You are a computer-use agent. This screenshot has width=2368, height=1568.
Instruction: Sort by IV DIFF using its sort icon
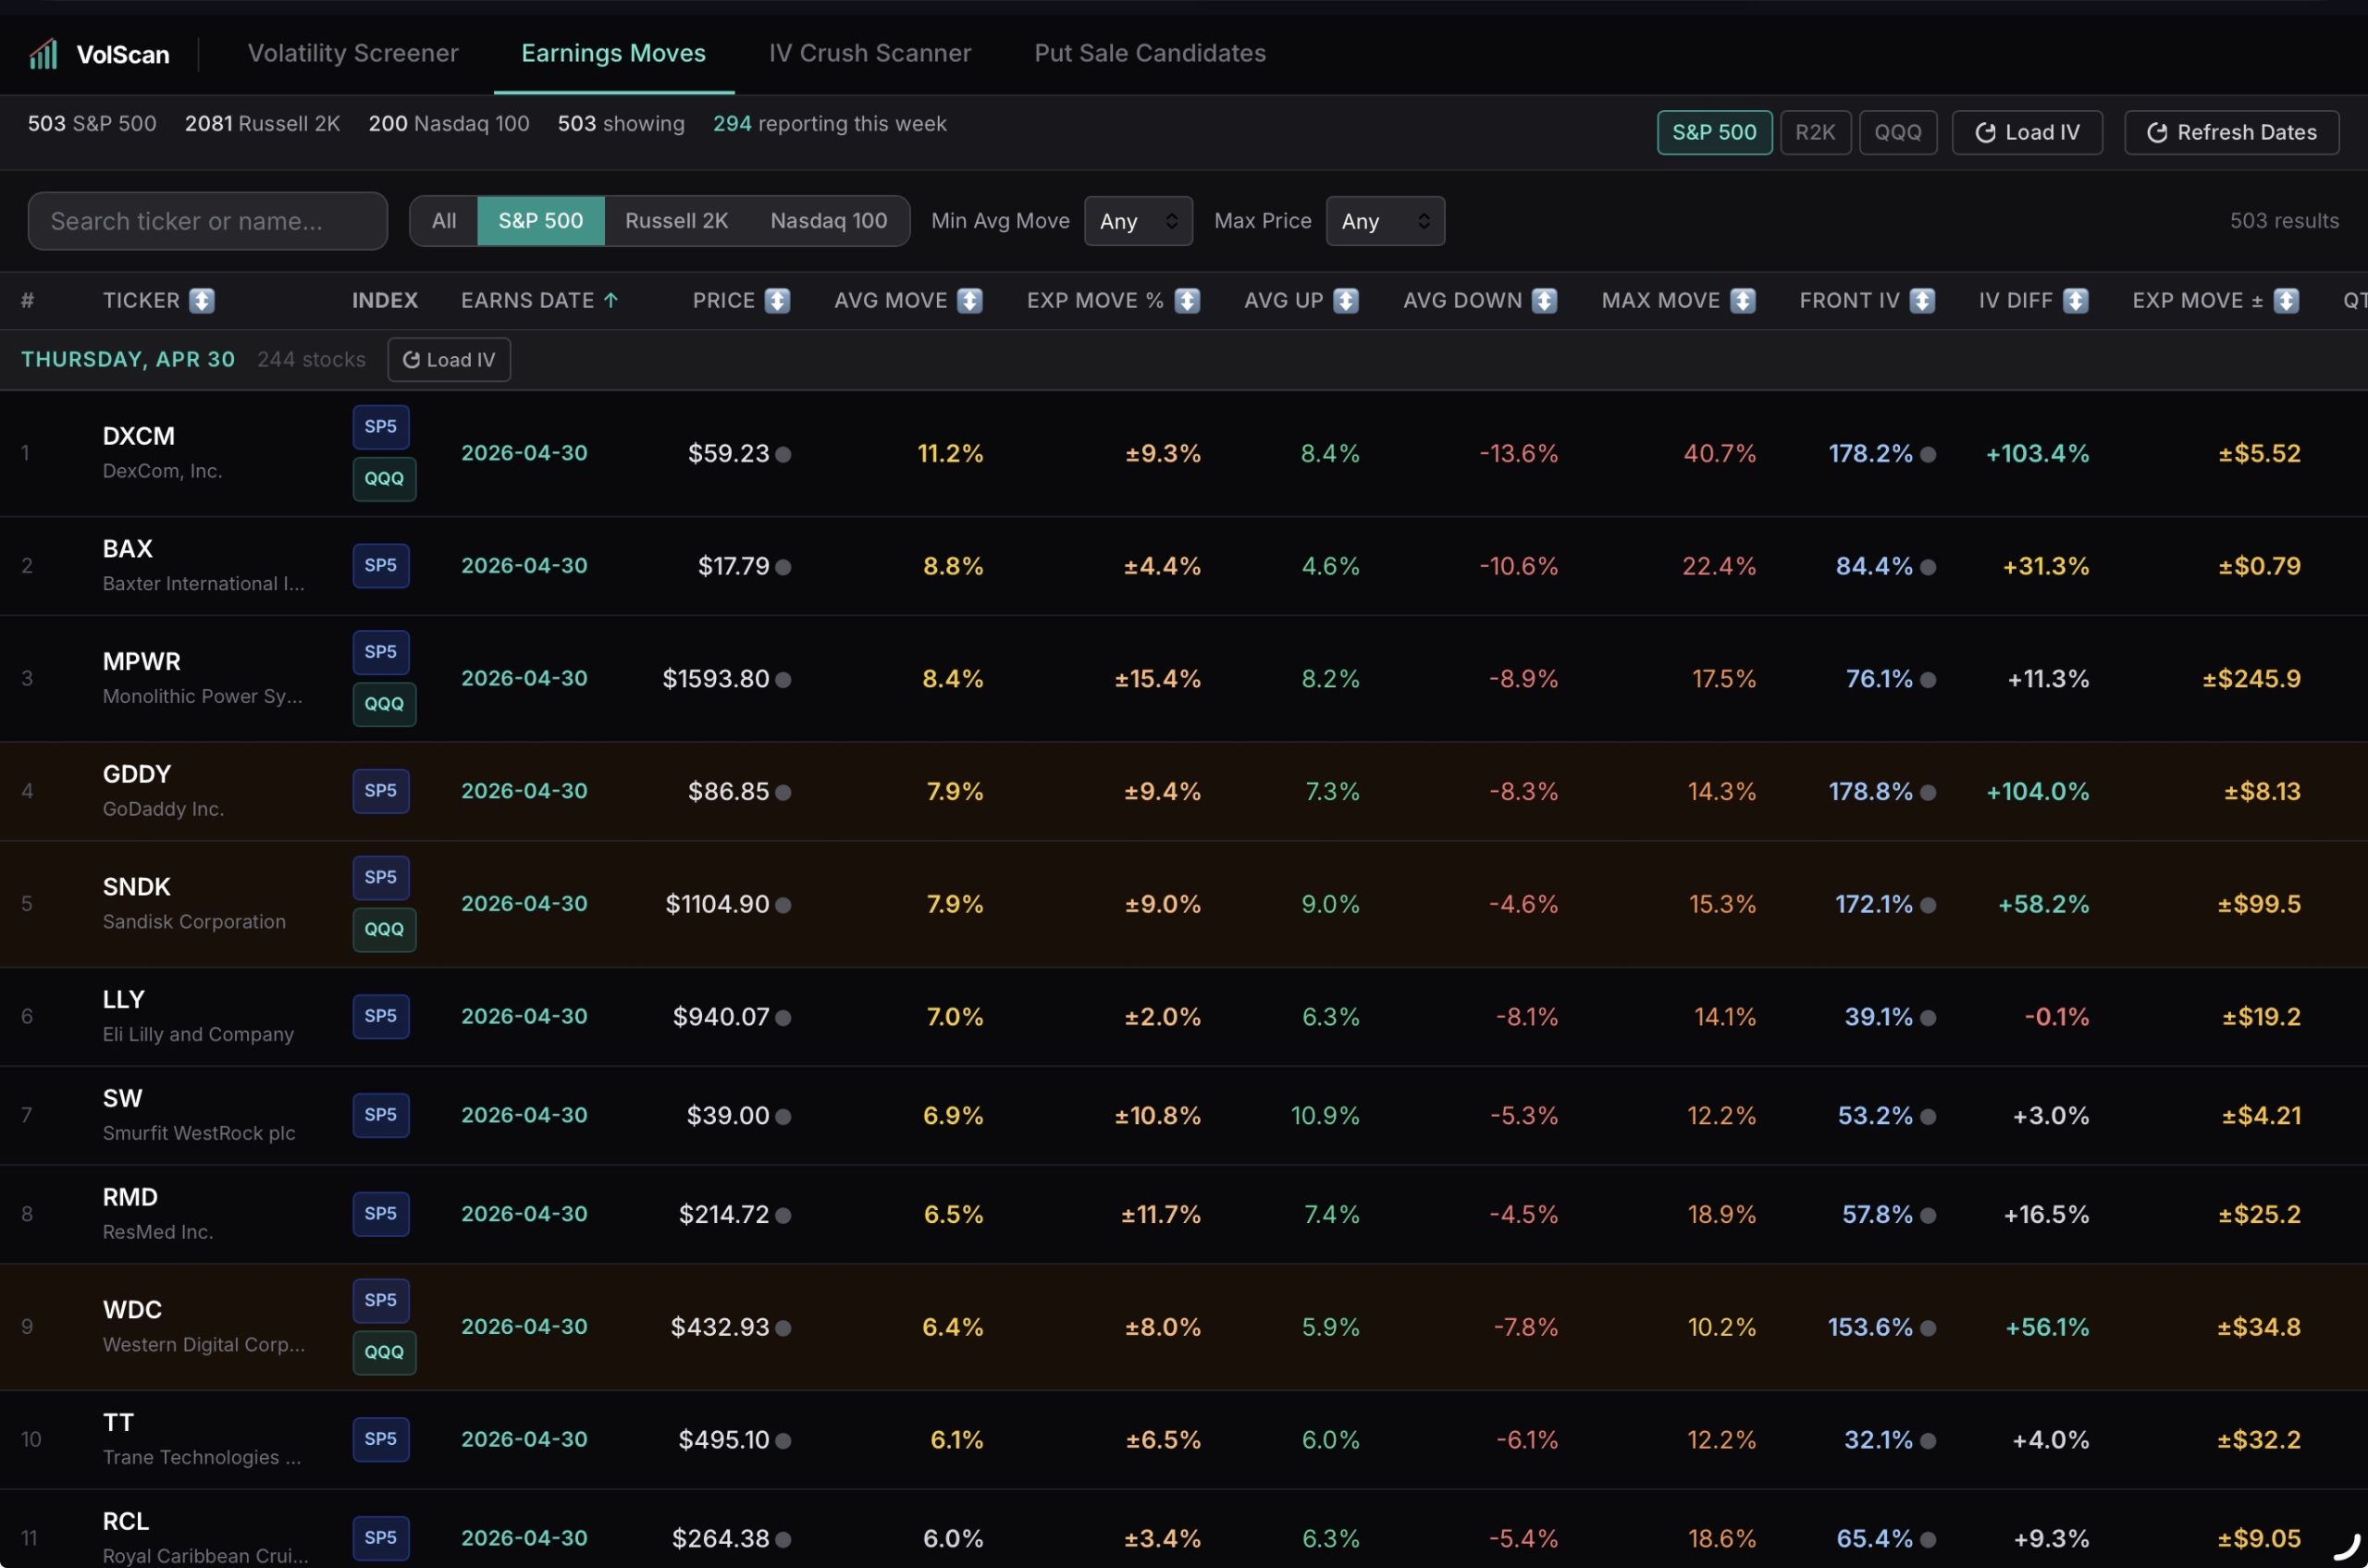[2075, 301]
